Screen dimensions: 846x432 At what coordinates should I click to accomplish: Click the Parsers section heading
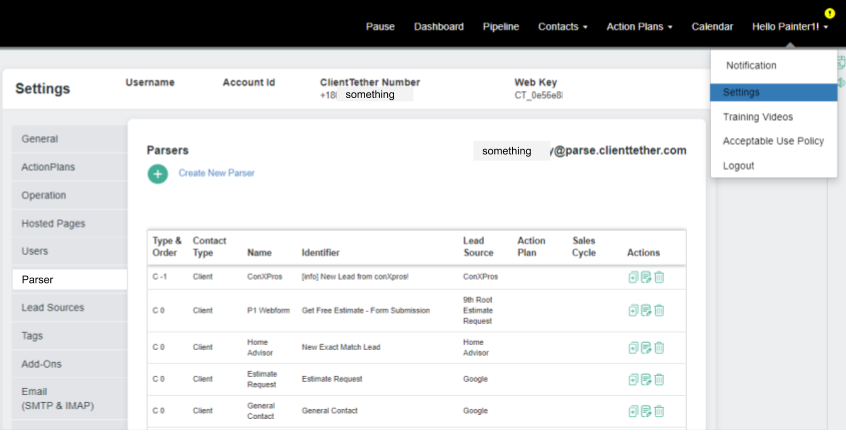tap(168, 150)
